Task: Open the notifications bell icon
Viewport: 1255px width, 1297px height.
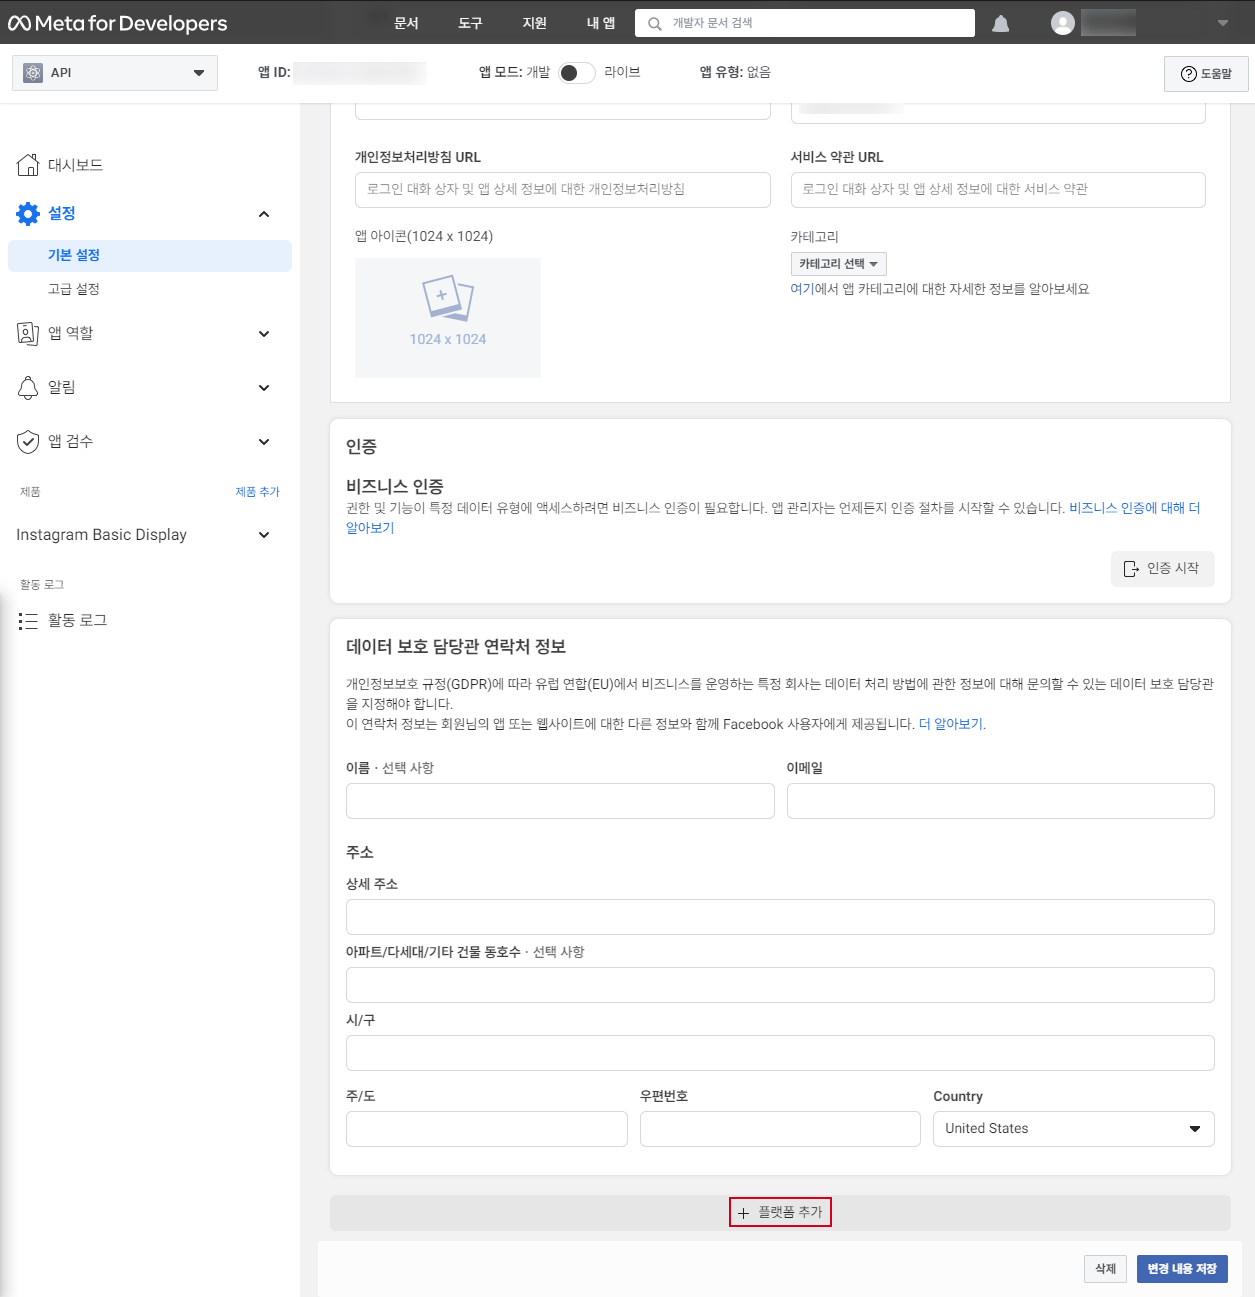Action: [x=1000, y=23]
